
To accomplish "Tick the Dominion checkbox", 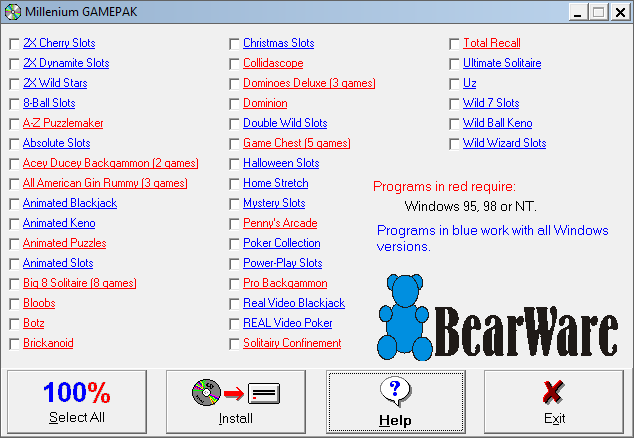I will pyautogui.click(x=234, y=104).
